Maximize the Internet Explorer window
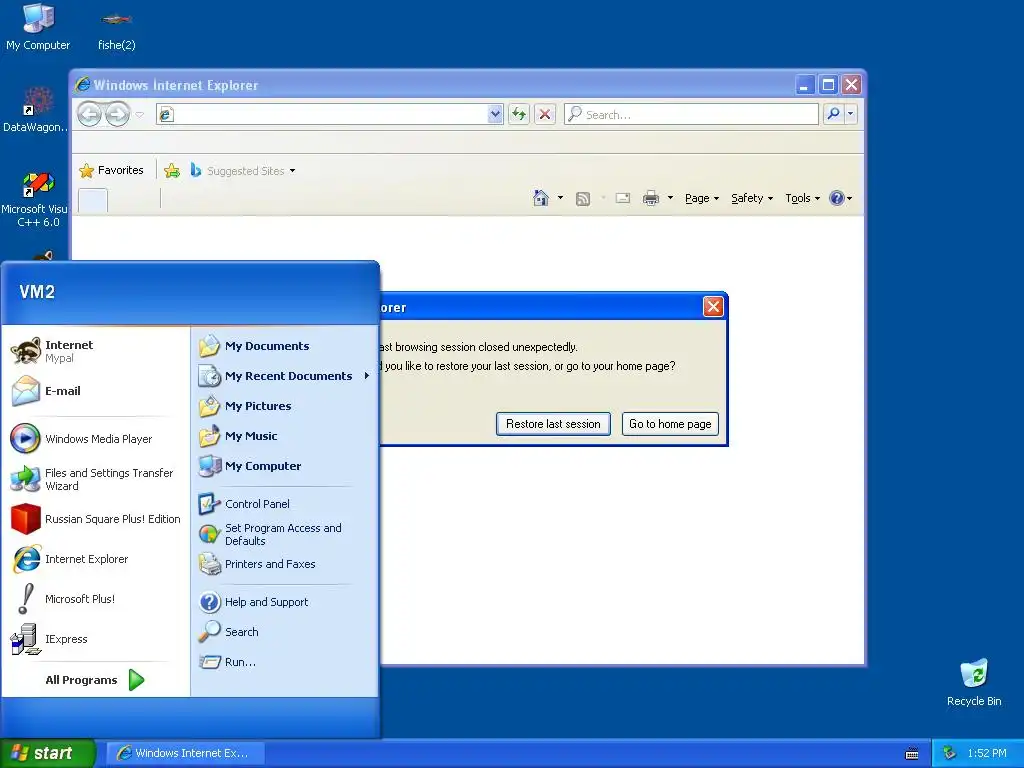Image resolution: width=1024 pixels, height=768 pixels. click(x=828, y=85)
